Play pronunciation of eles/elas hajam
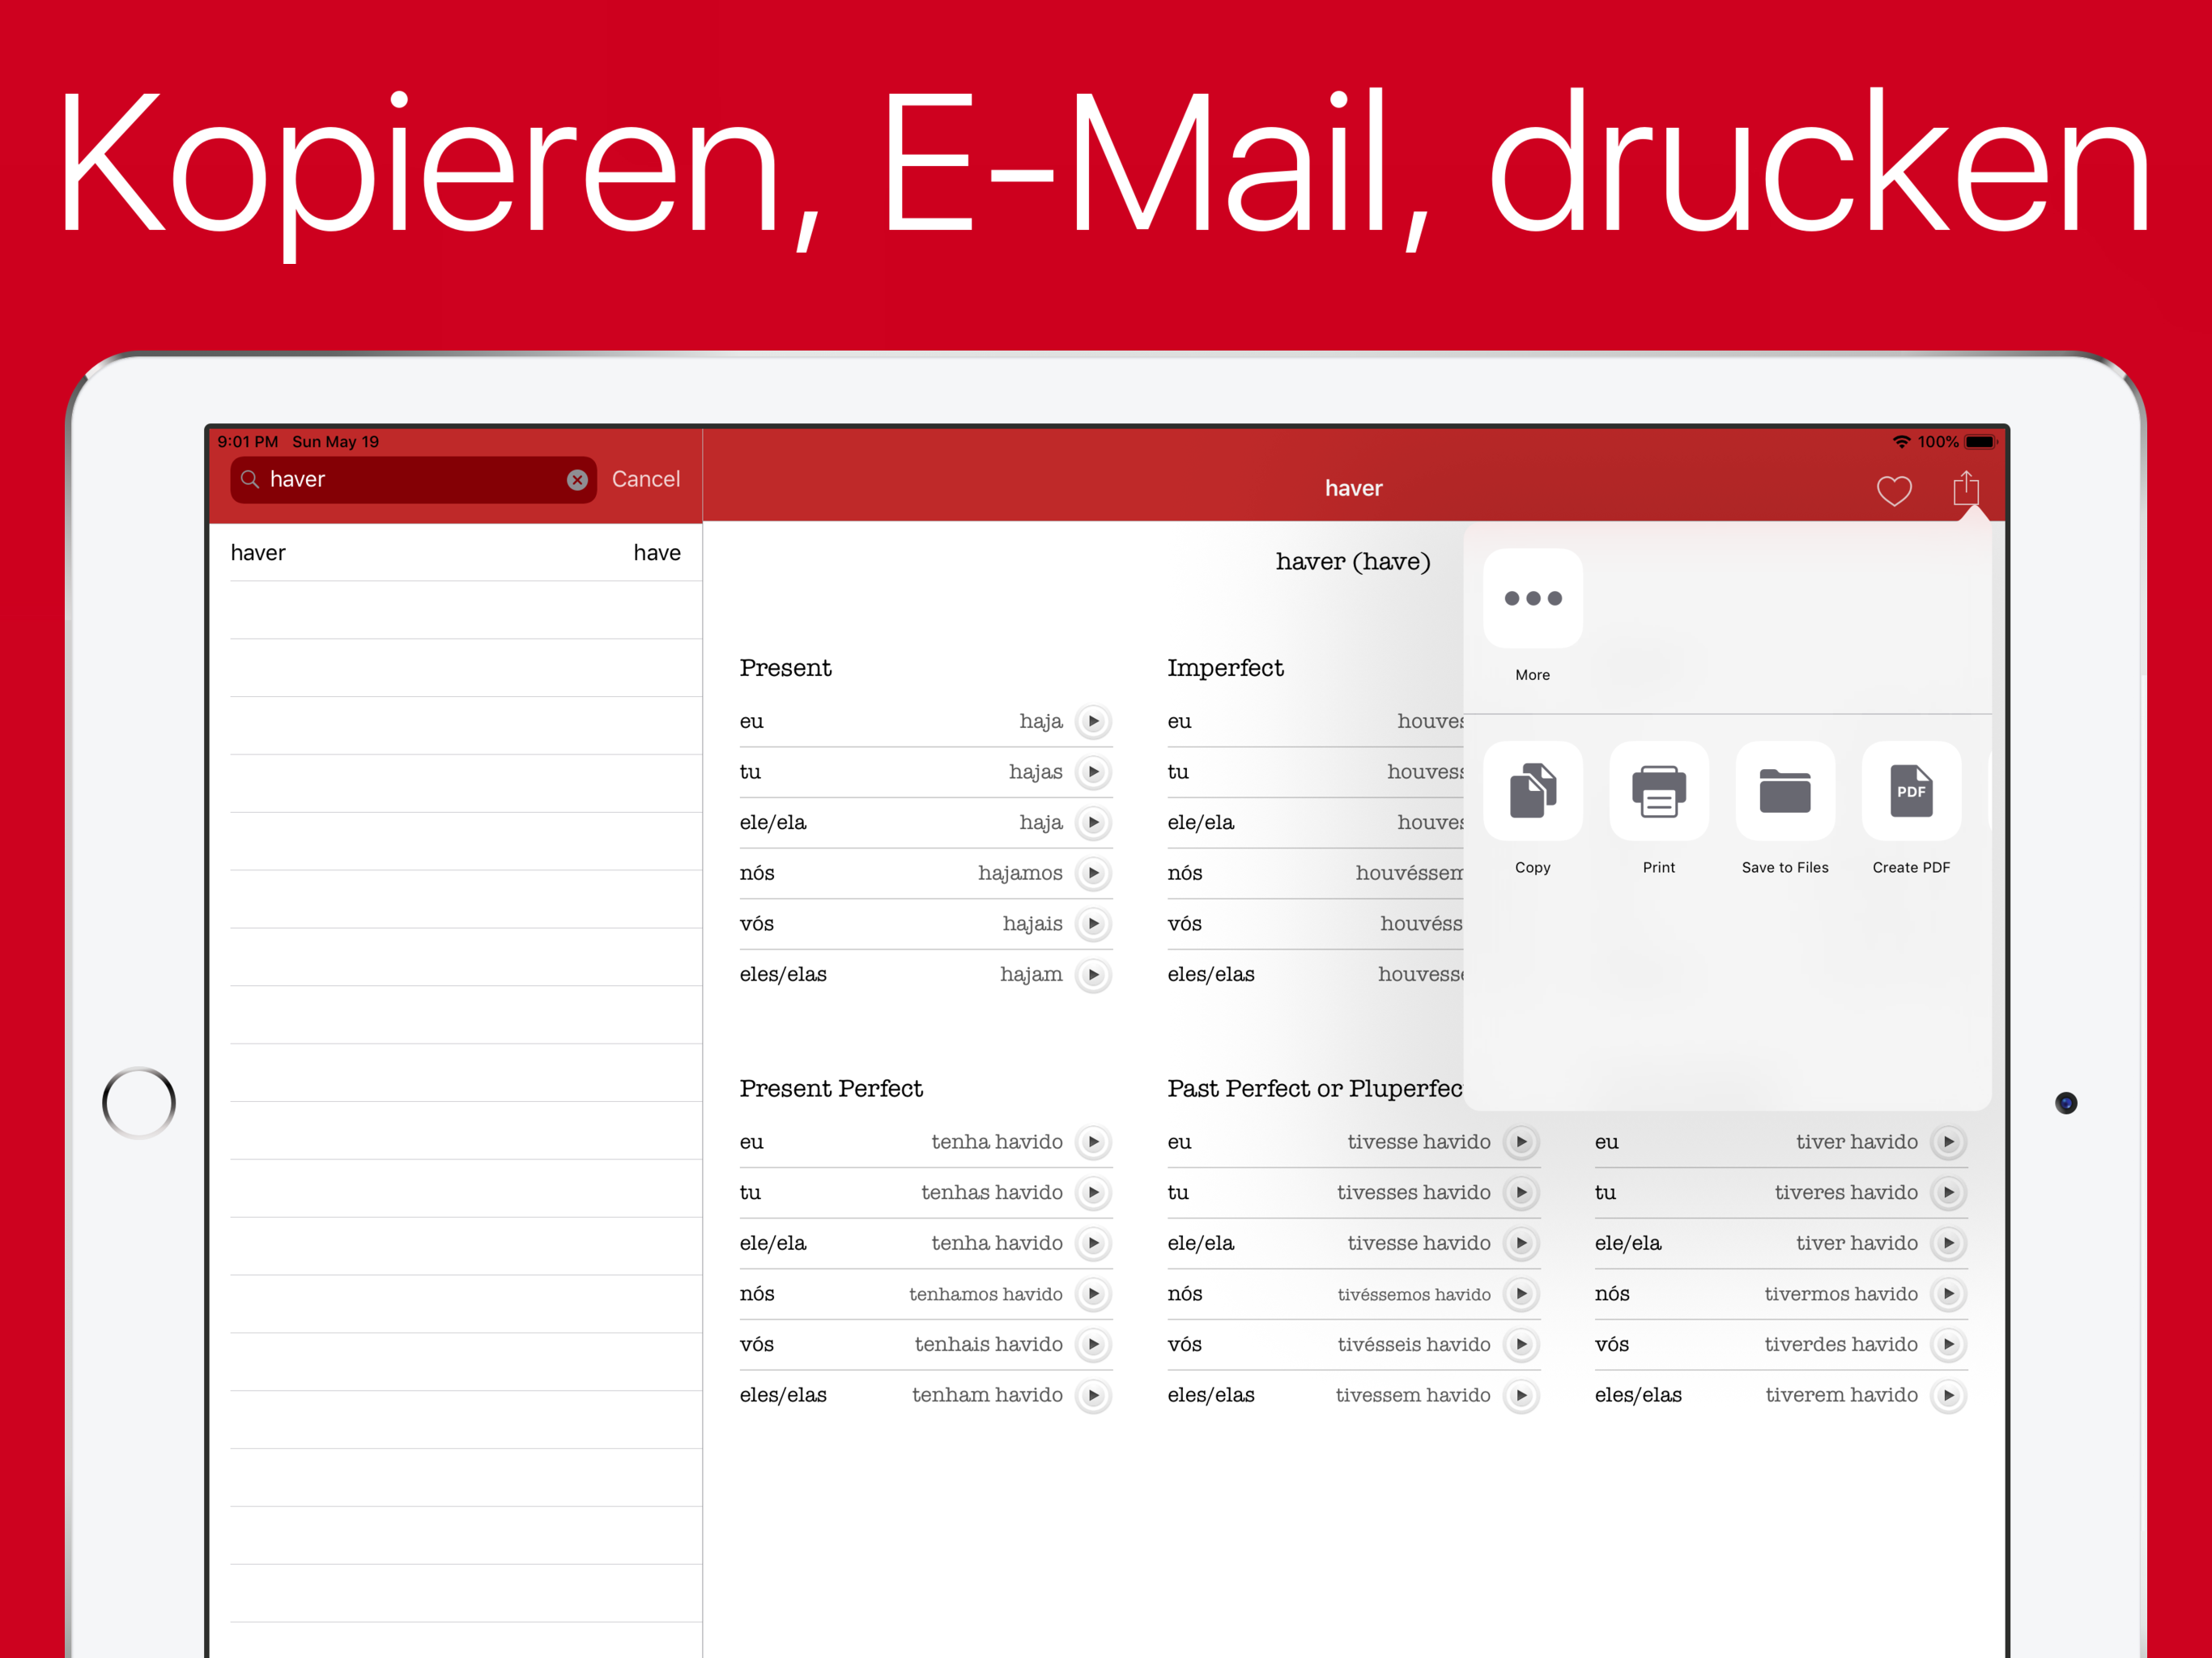 1094,974
